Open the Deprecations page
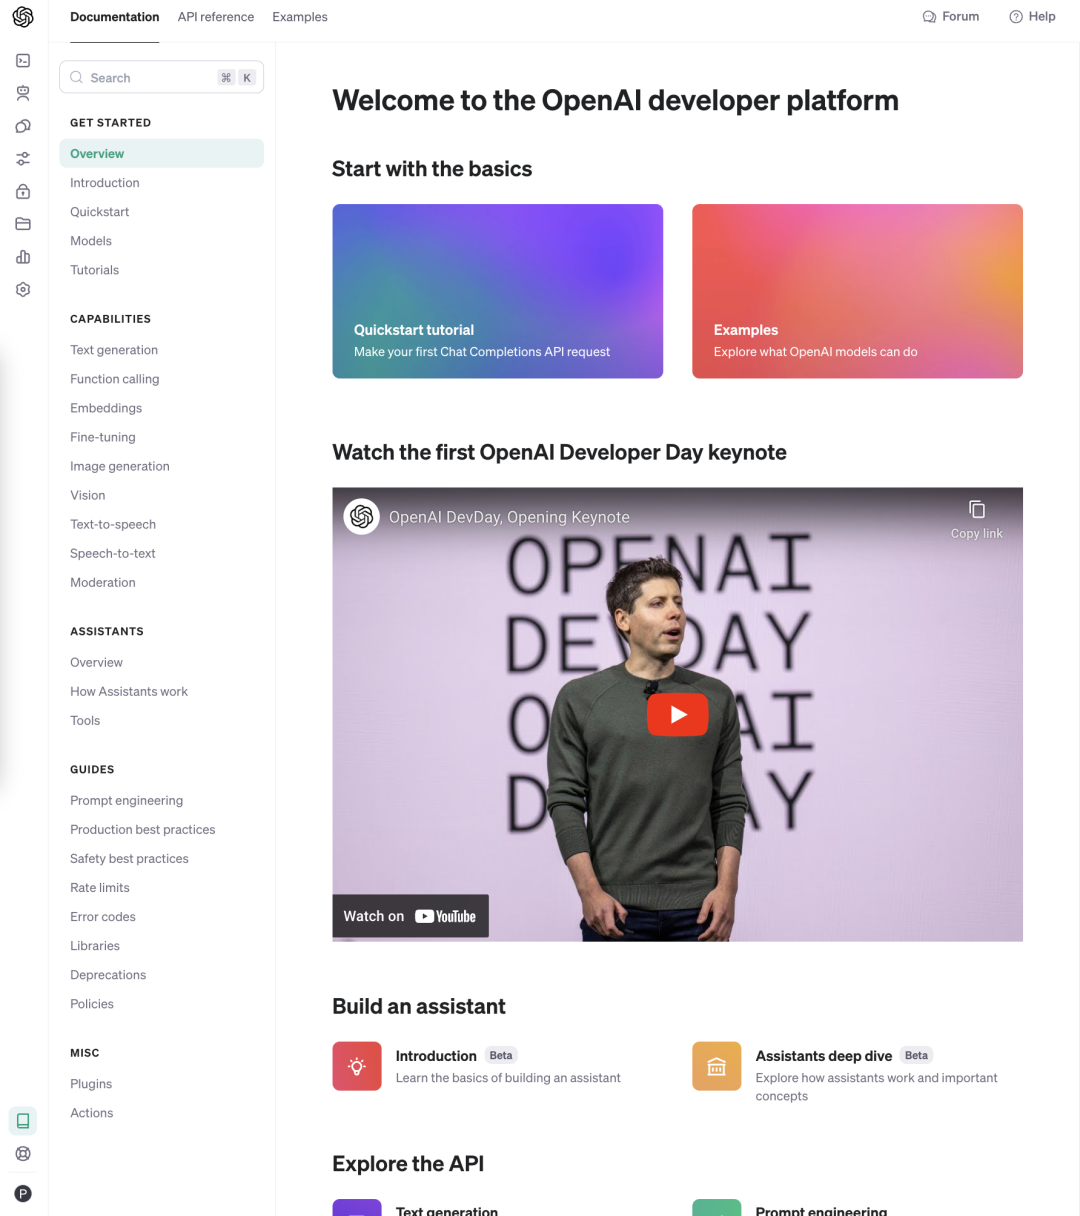 tap(108, 974)
